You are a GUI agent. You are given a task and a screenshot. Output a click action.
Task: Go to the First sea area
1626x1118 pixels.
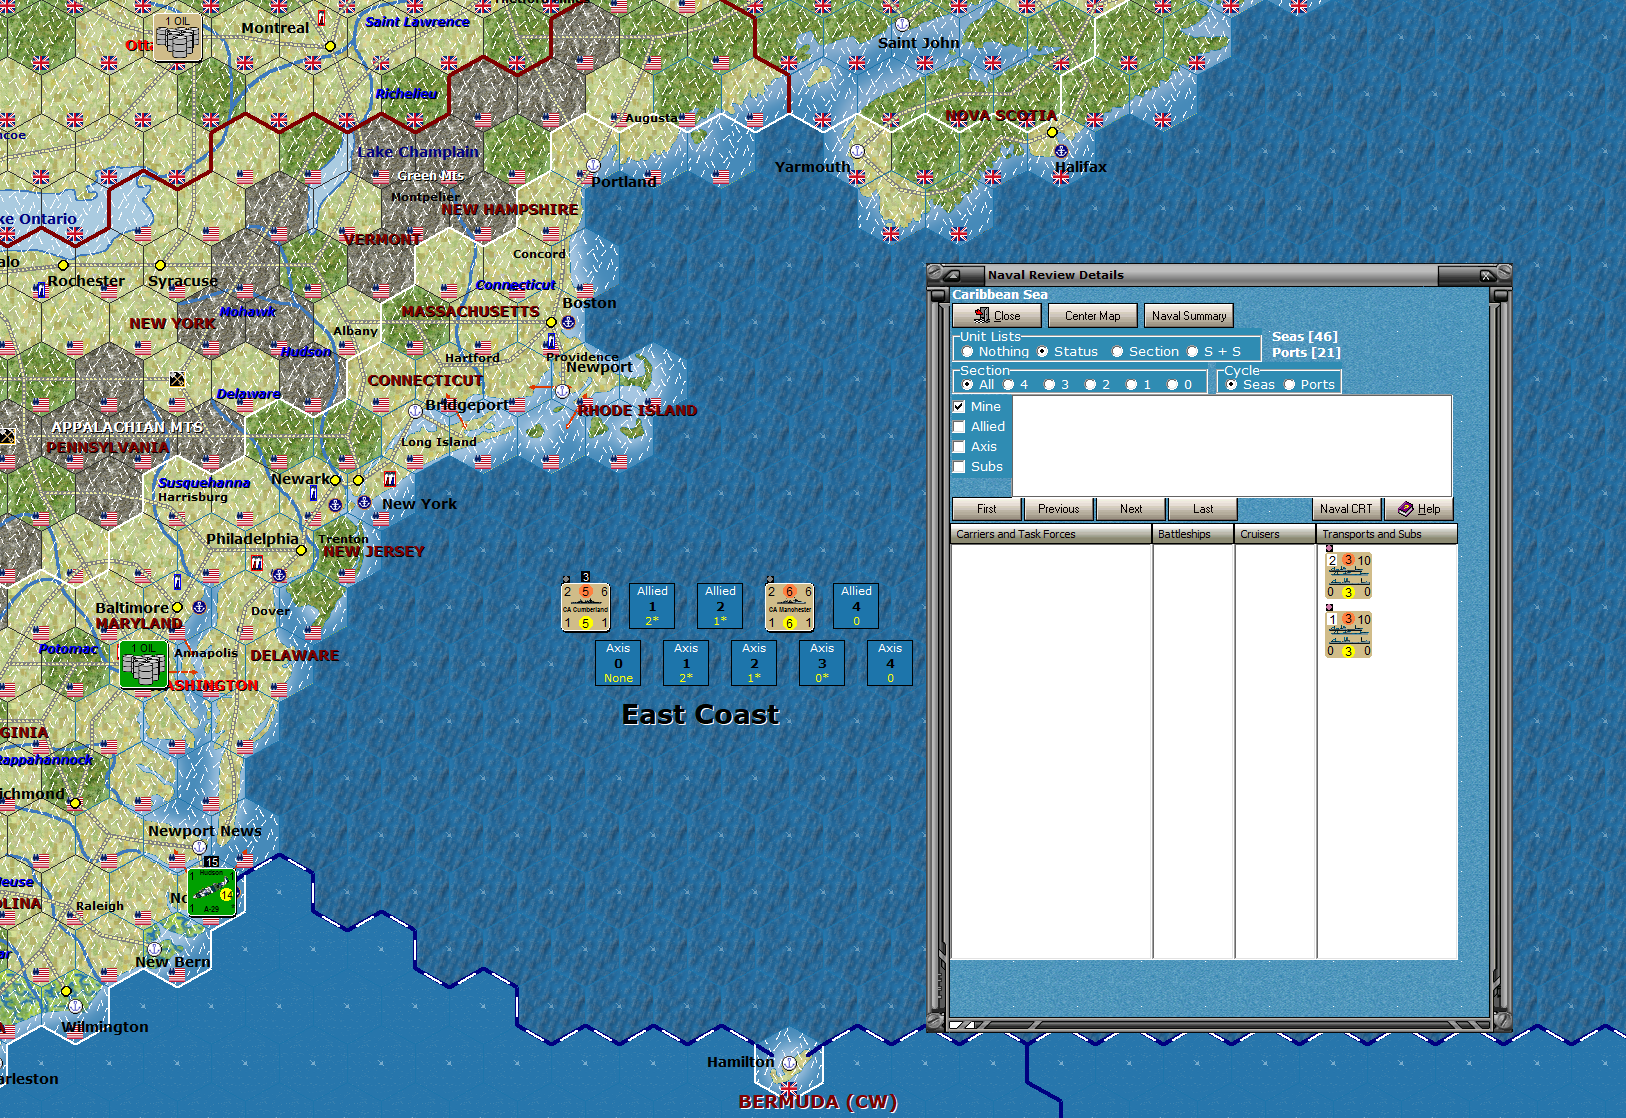click(x=987, y=509)
